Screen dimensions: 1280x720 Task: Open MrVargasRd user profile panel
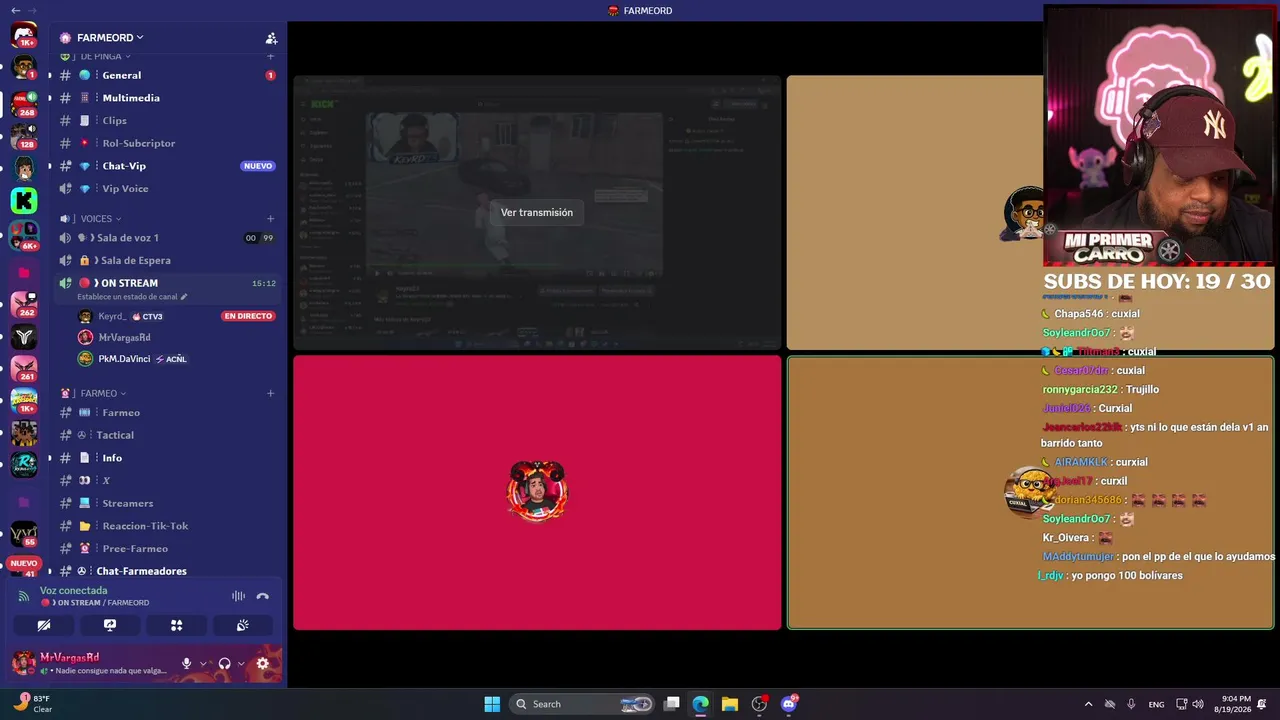(93, 663)
